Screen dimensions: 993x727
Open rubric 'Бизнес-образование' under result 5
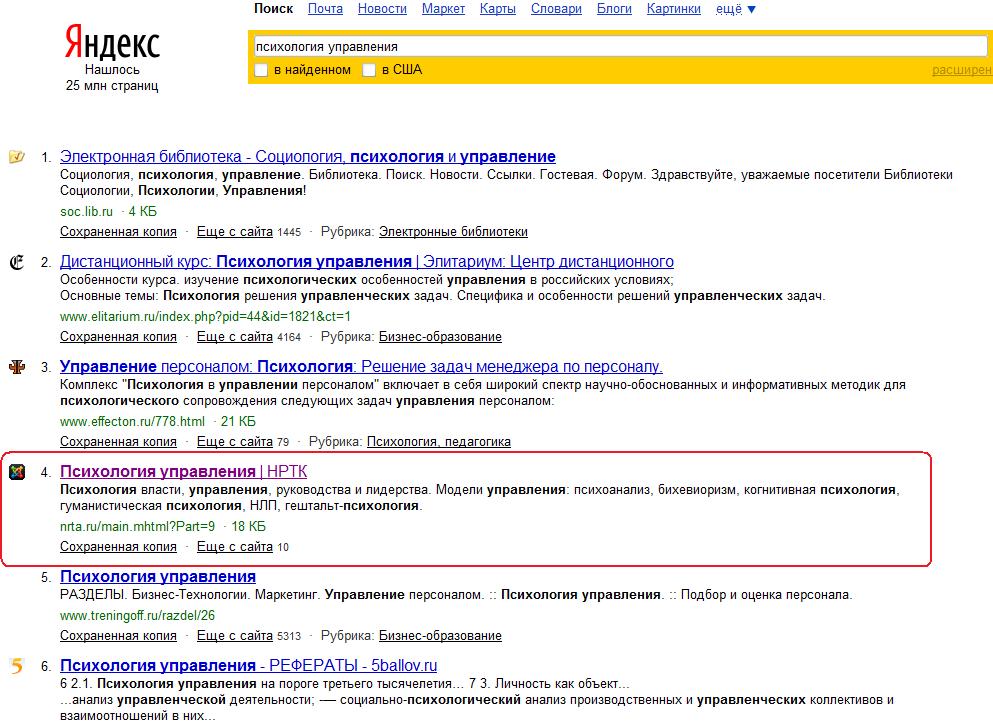click(440, 636)
